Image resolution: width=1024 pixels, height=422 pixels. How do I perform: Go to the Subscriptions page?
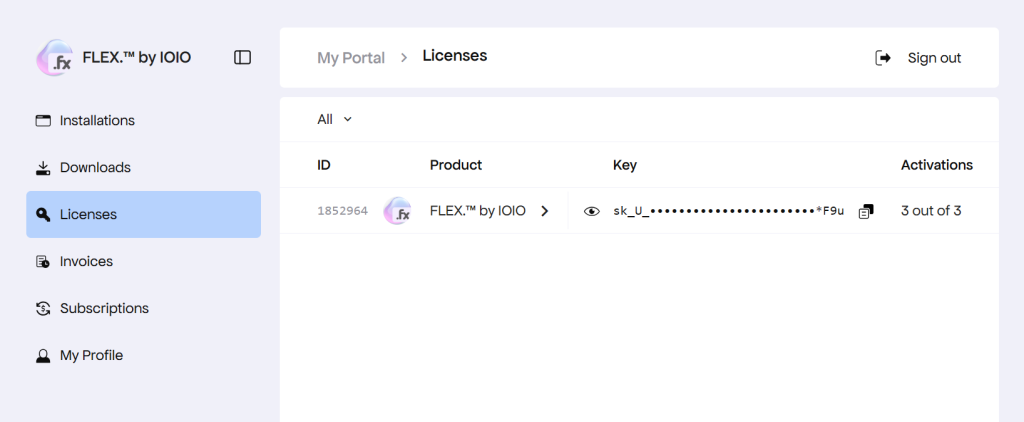pyautogui.click(x=104, y=309)
